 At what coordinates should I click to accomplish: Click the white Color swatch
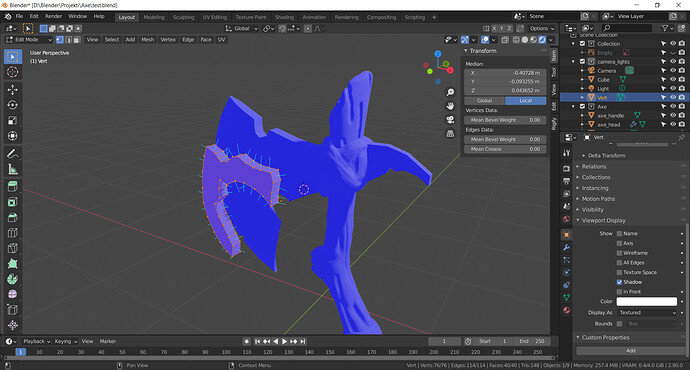tap(646, 301)
